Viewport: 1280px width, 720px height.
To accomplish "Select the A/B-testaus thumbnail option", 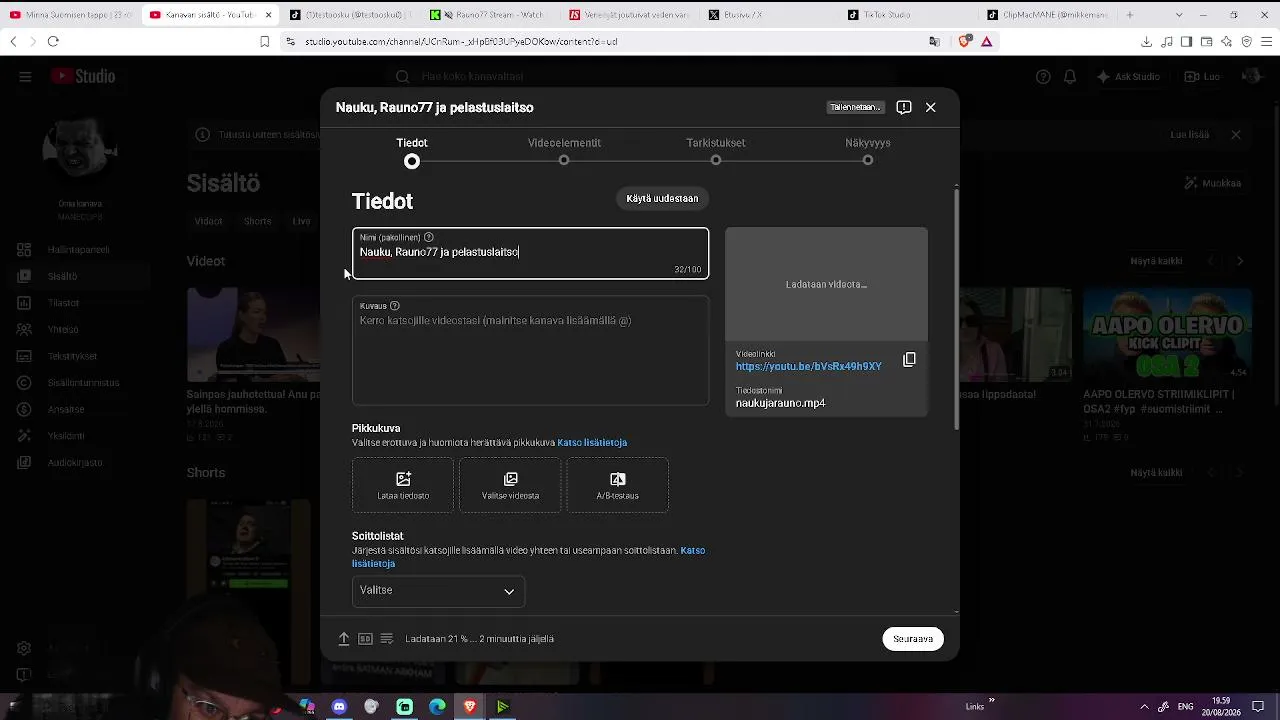I will tap(617, 485).
